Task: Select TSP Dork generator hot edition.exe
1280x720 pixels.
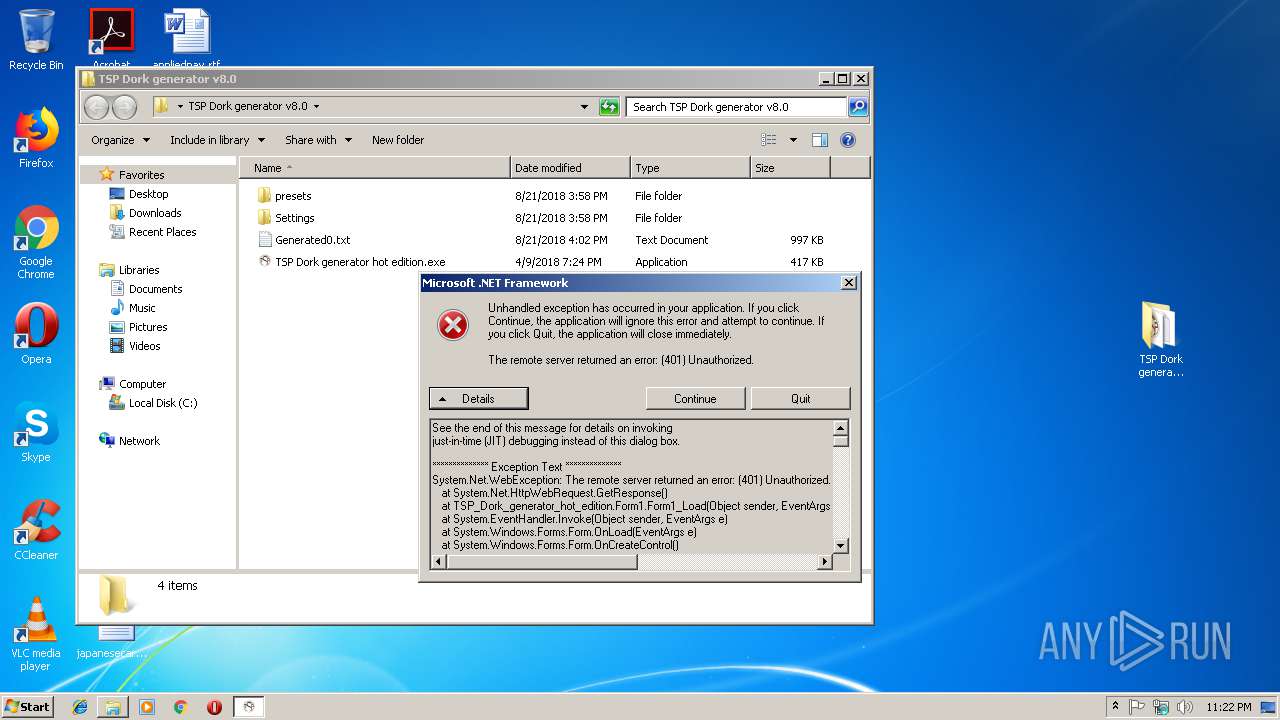Action: click(351, 262)
